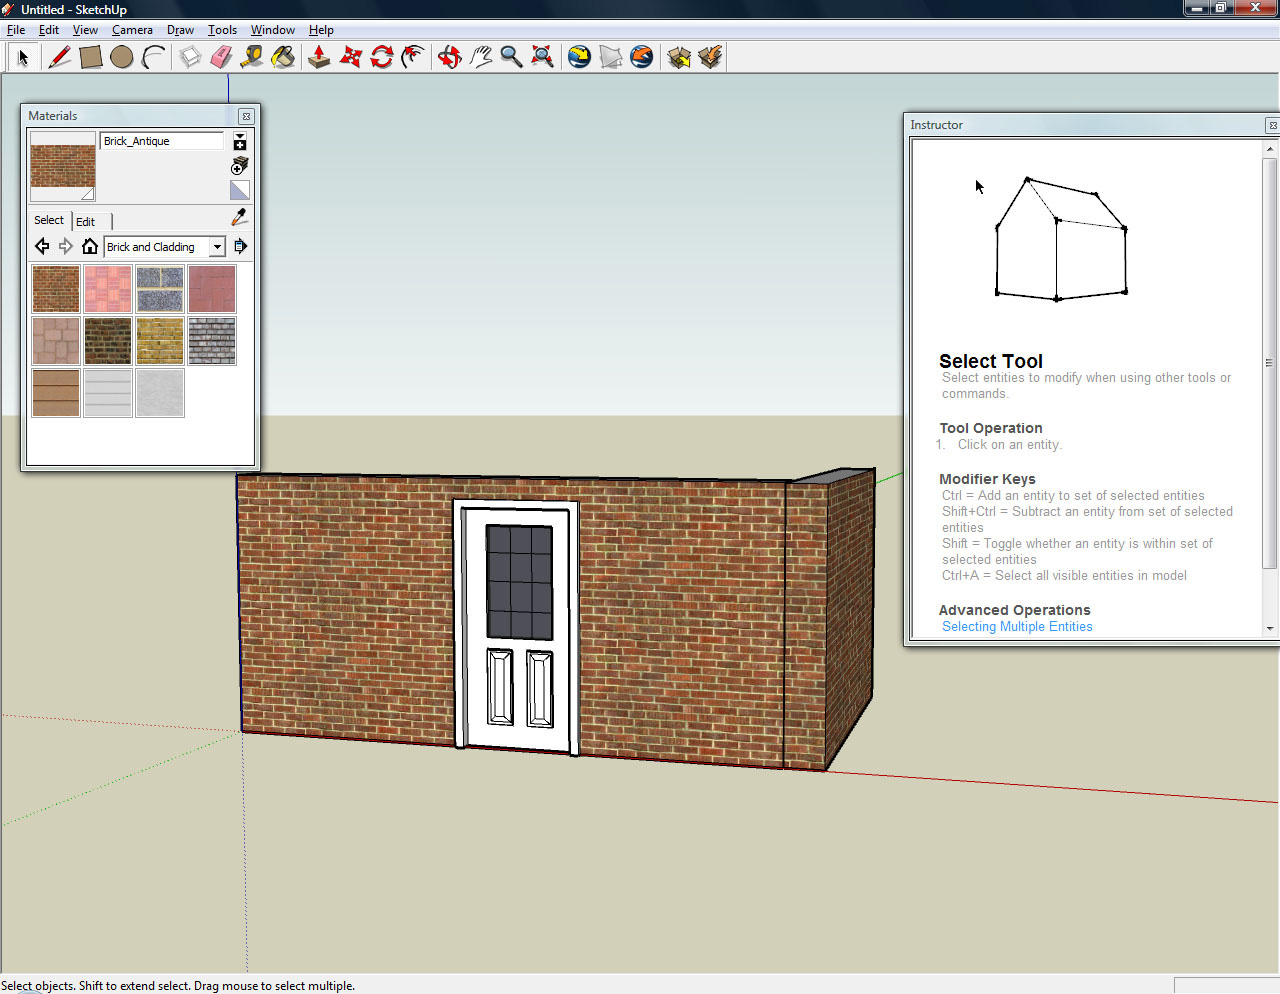Open the materials Details flyout menu
This screenshot has height=994, width=1280.
pos(240,247)
